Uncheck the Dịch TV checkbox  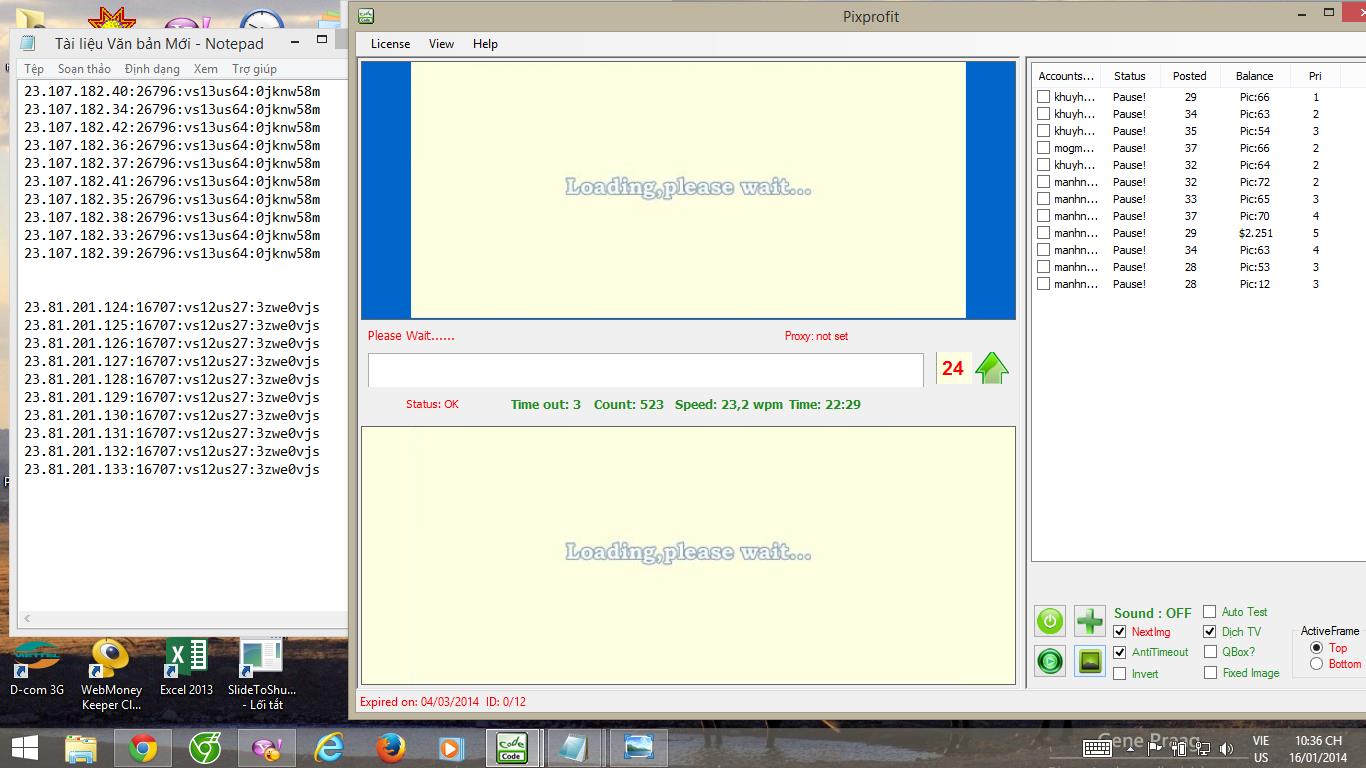[1210, 632]
